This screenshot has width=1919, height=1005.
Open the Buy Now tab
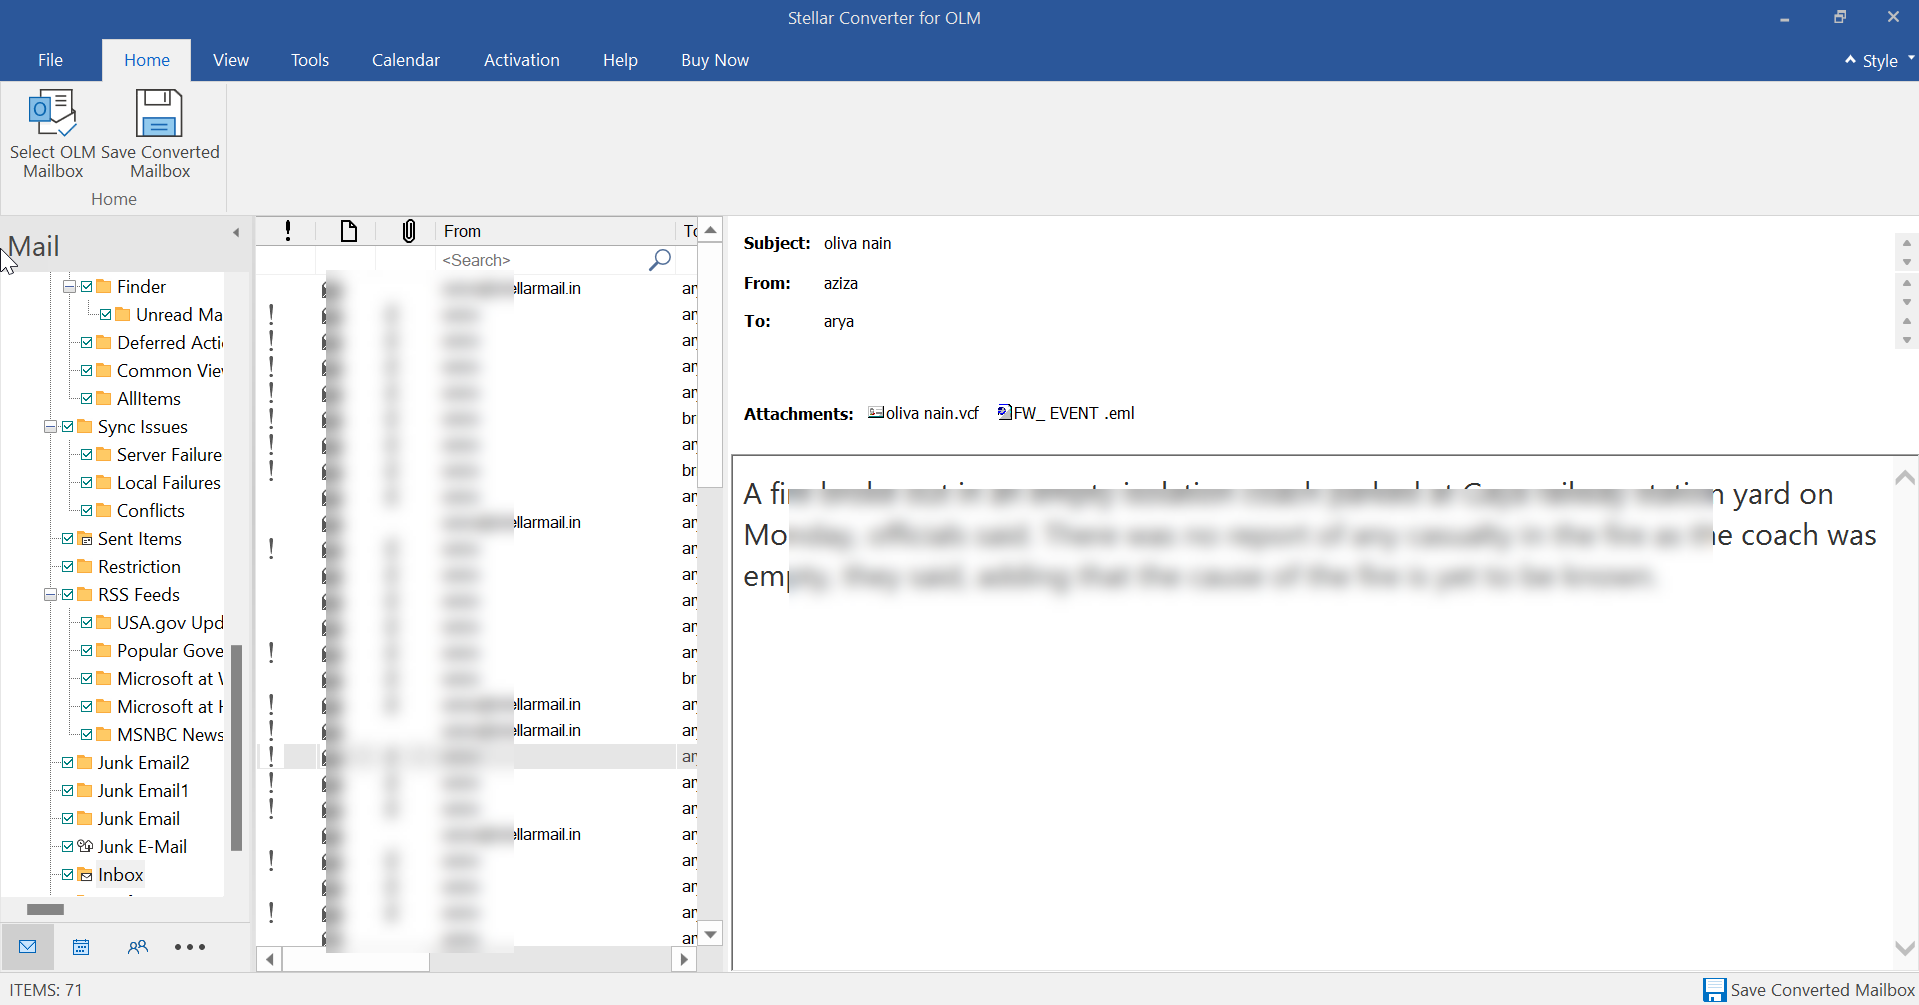715,60
